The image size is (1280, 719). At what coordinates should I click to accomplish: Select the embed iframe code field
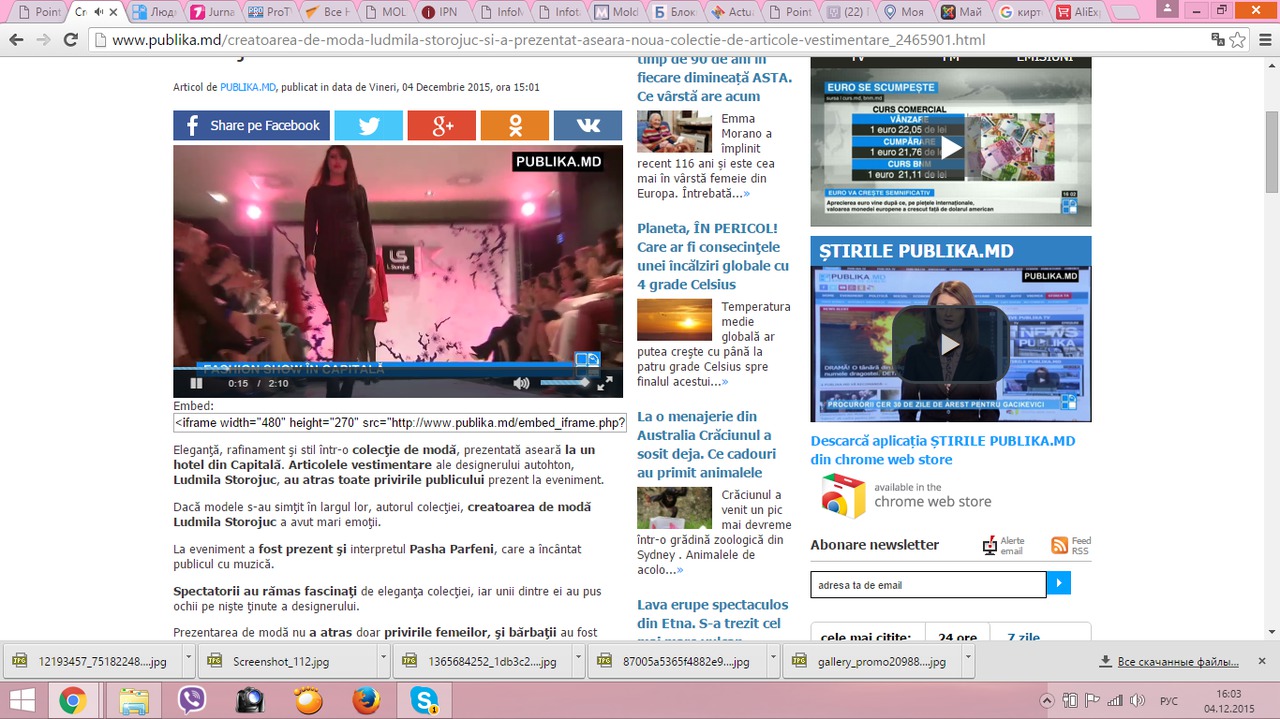click(400, 422)
